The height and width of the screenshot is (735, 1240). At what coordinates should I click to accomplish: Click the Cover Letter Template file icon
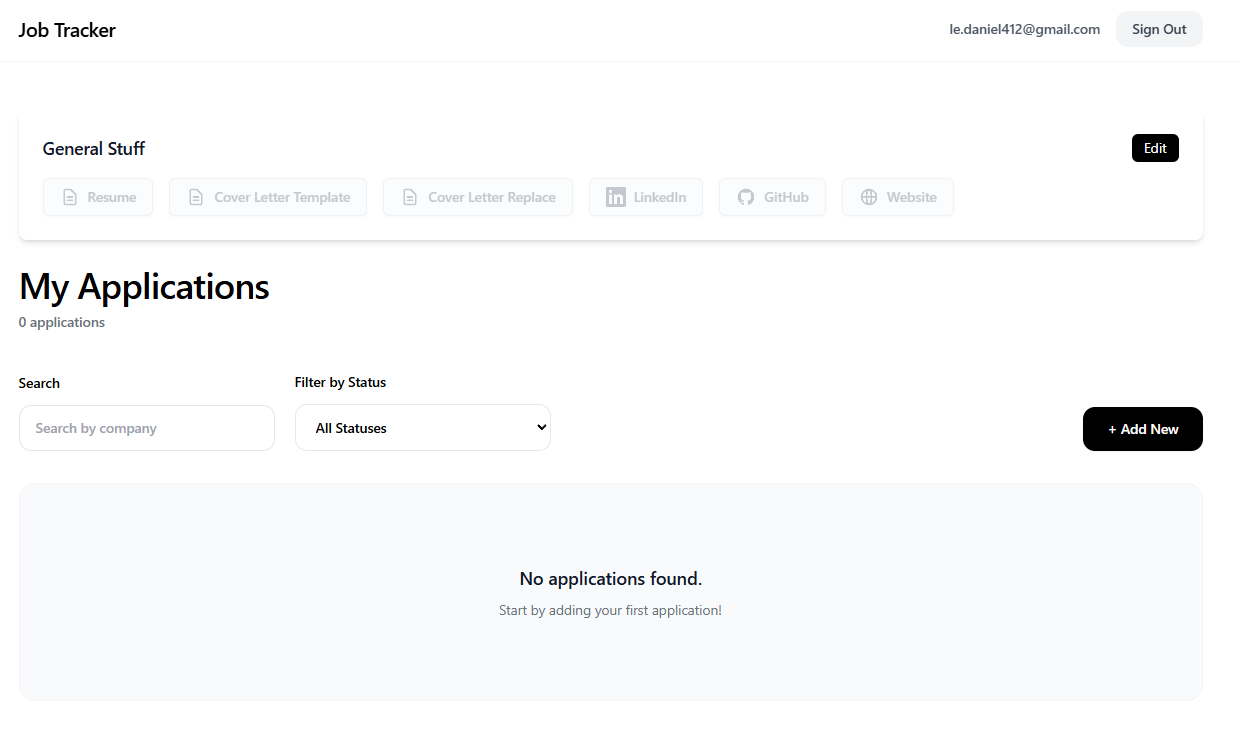[196, 198]
